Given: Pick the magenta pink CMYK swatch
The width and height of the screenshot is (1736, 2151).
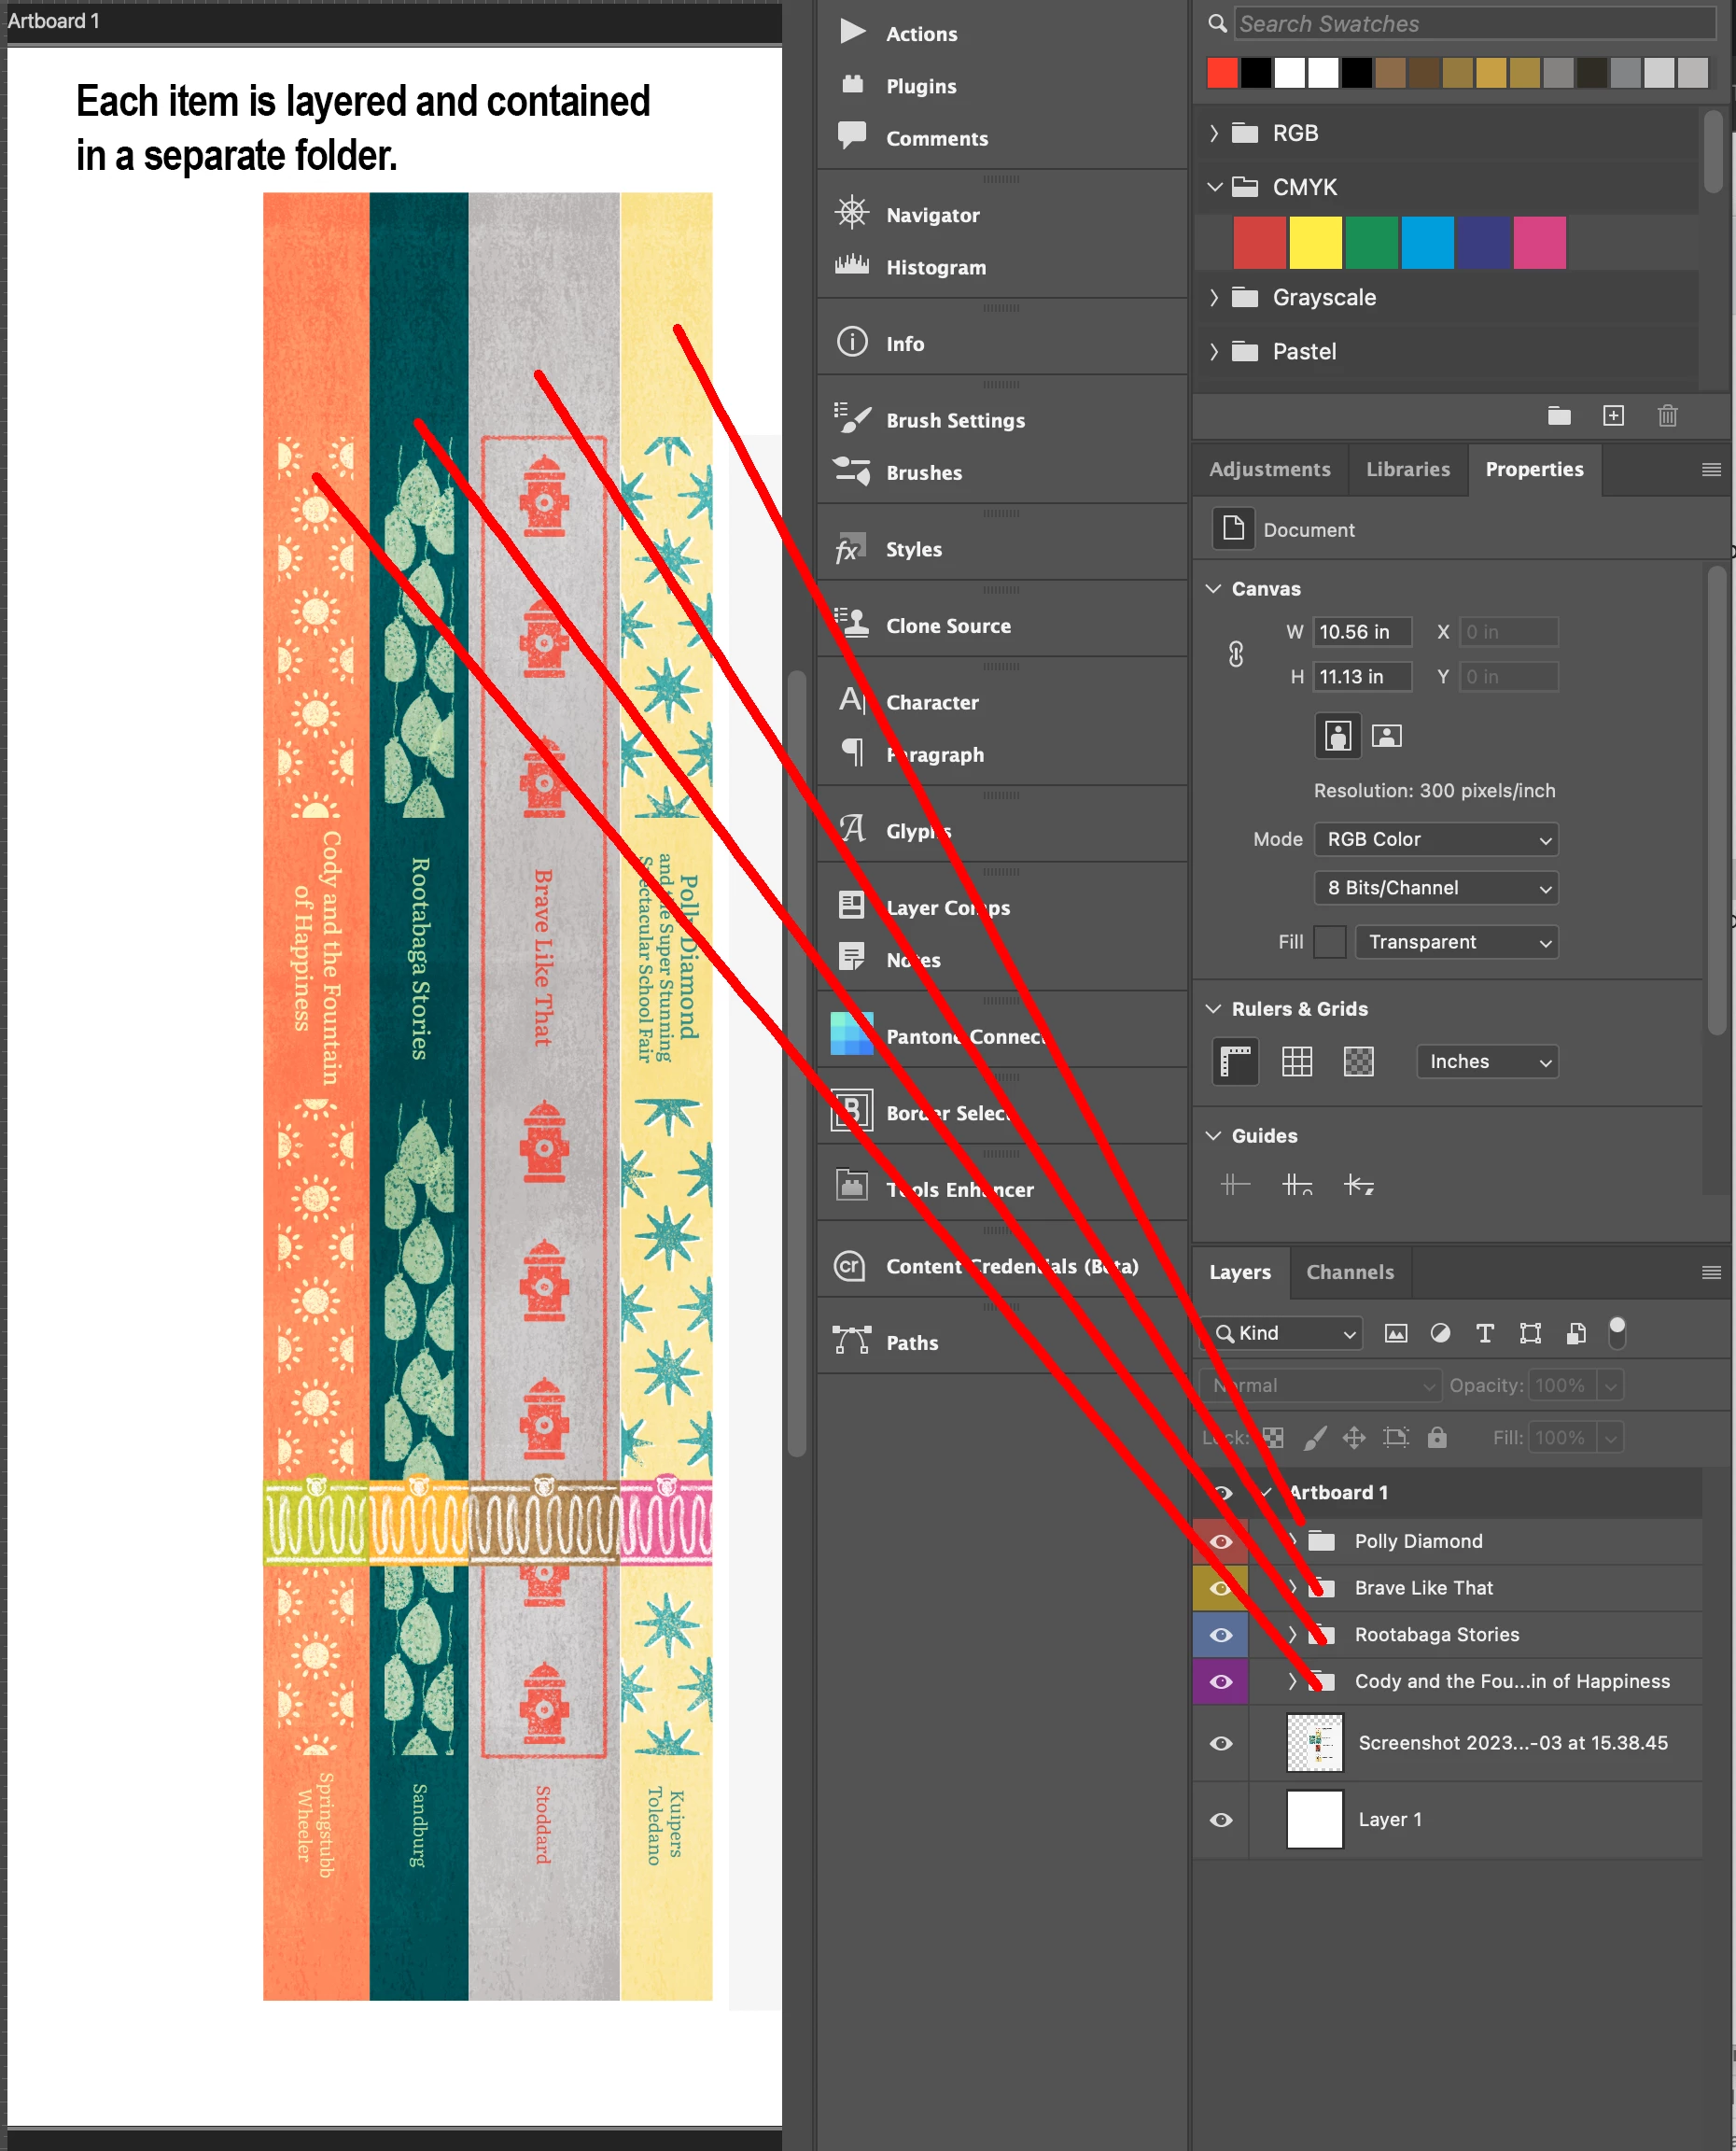Looking at the screenshot, I should coord(1539,243).
